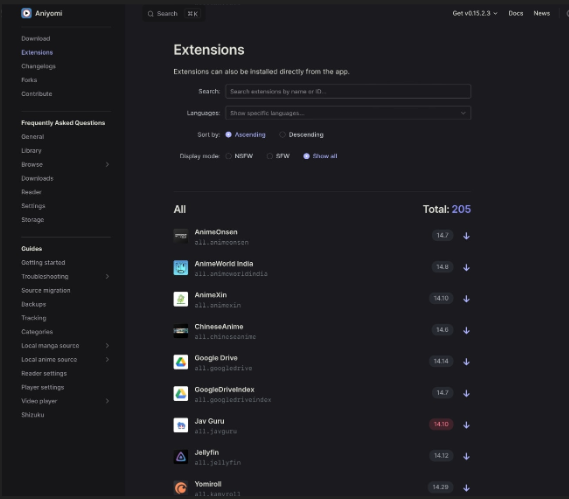Viewport: 569px width, 499px height.
Task: Select SFW display mode
Action: pyautogui.click(x=278, y=156)
